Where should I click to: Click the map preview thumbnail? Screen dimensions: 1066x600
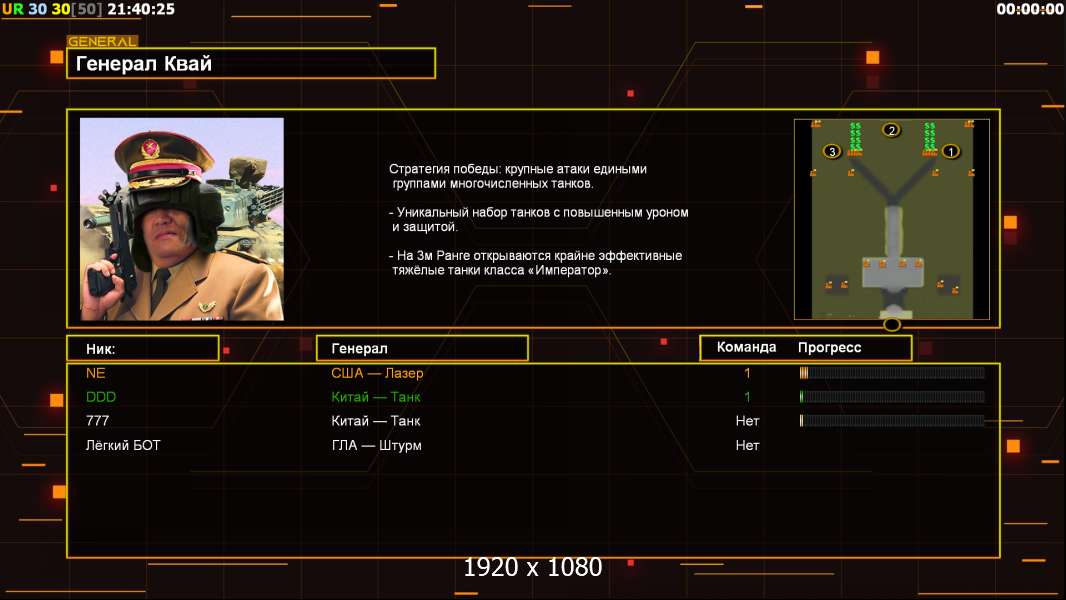click(891, 219)
